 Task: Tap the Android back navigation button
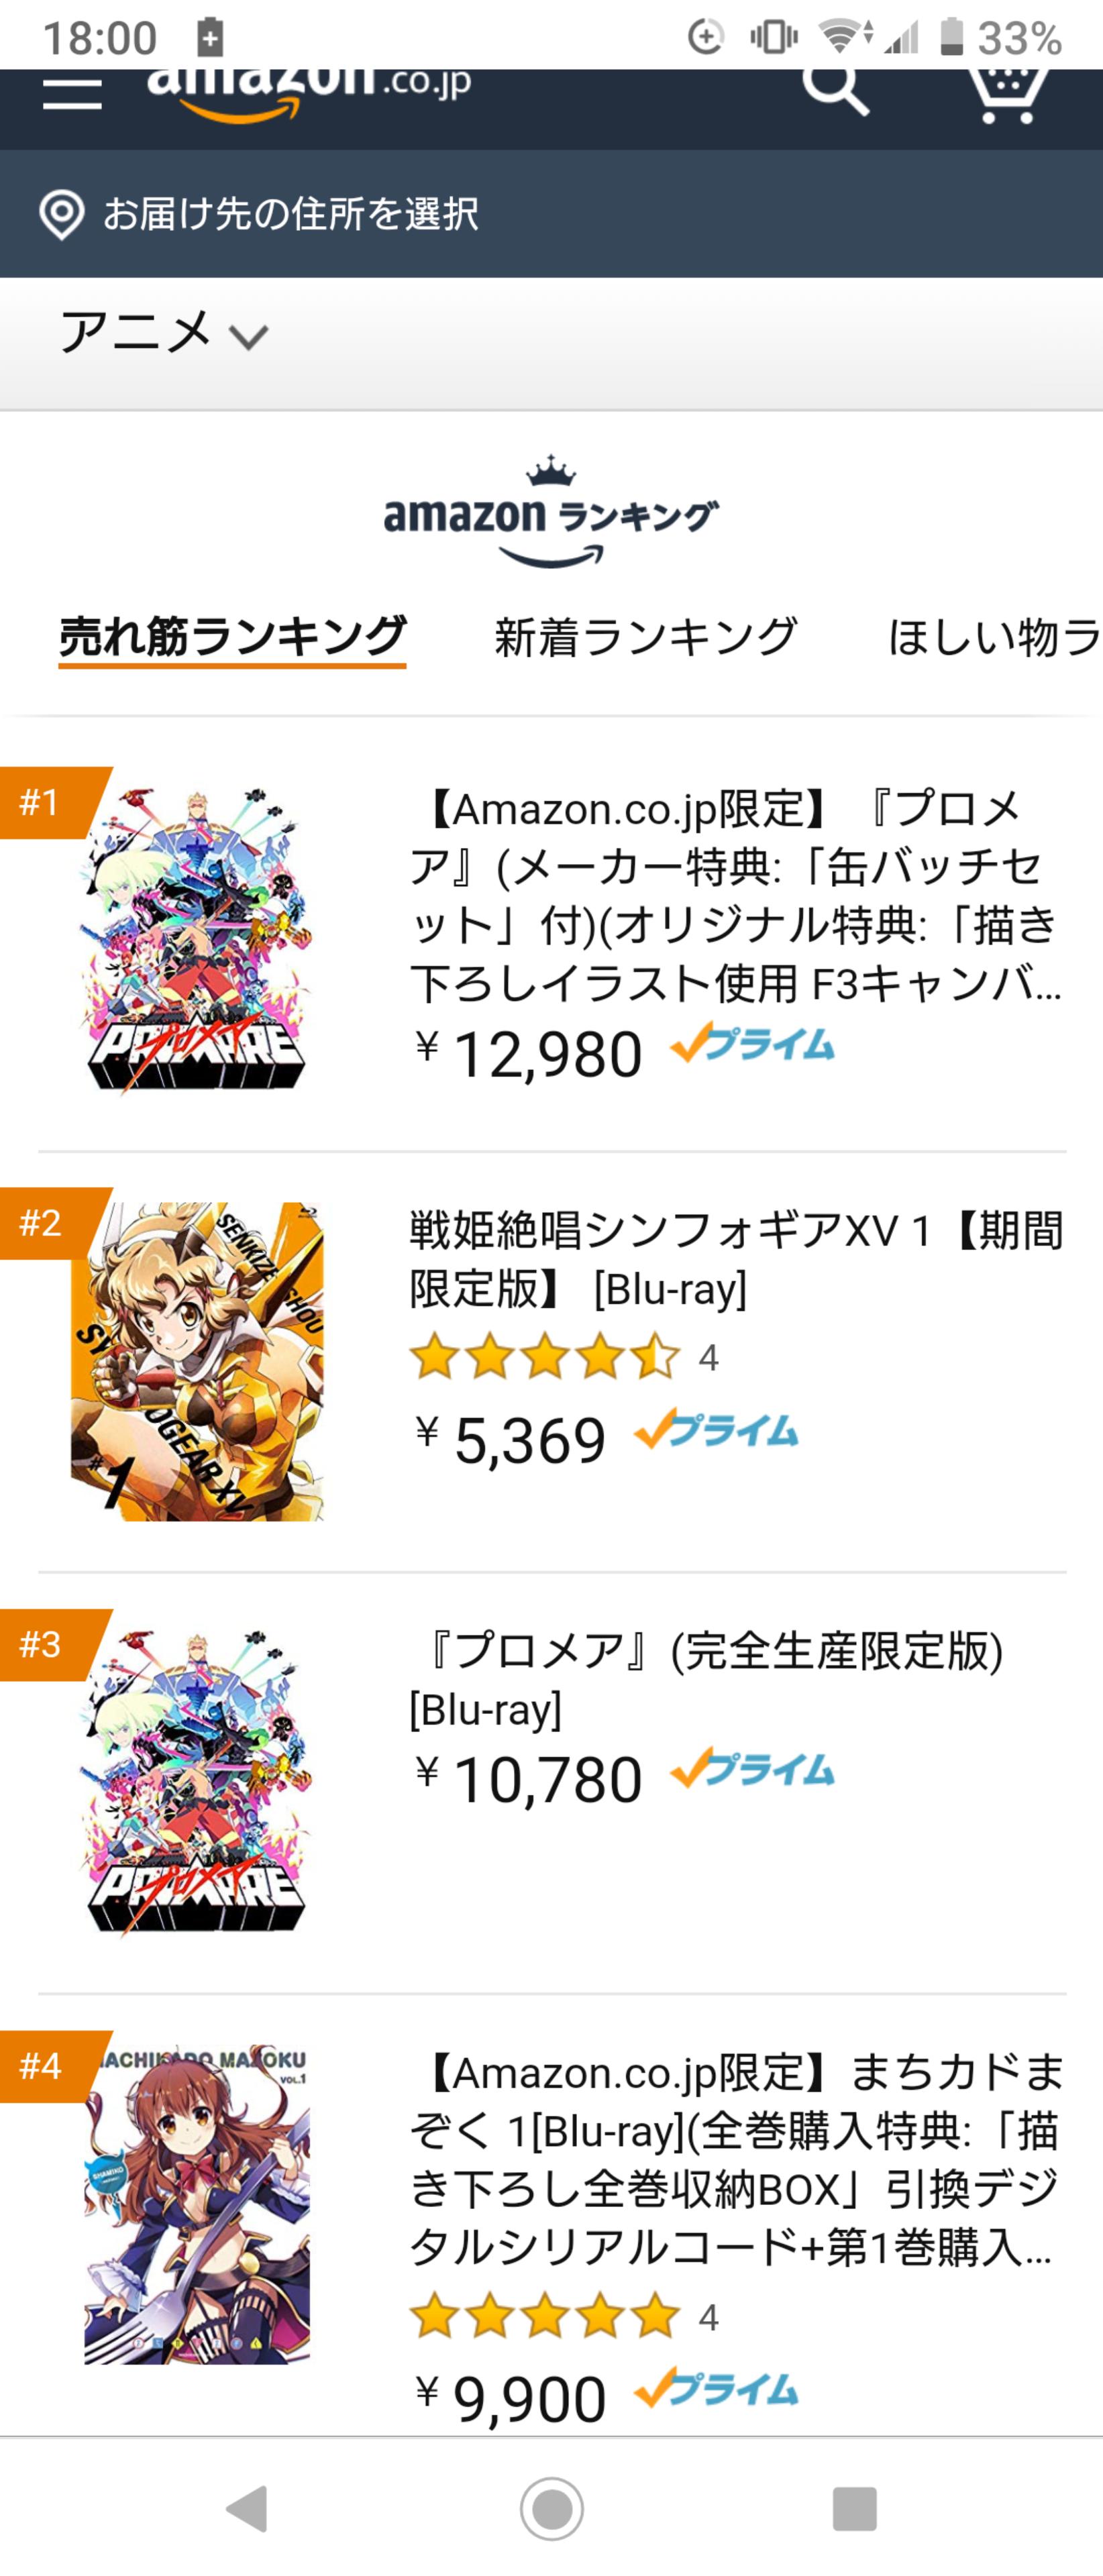click(x=247, y=2507)
